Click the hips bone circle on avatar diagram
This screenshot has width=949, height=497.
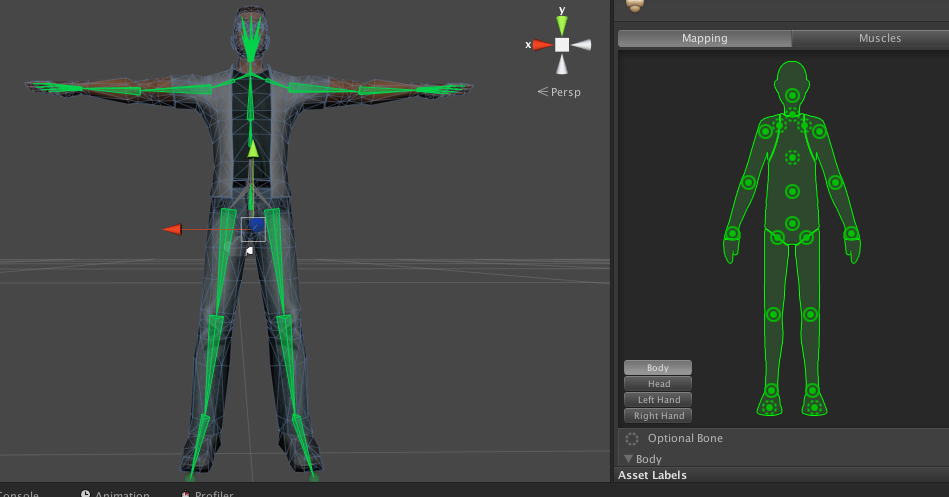click(792, 223)
